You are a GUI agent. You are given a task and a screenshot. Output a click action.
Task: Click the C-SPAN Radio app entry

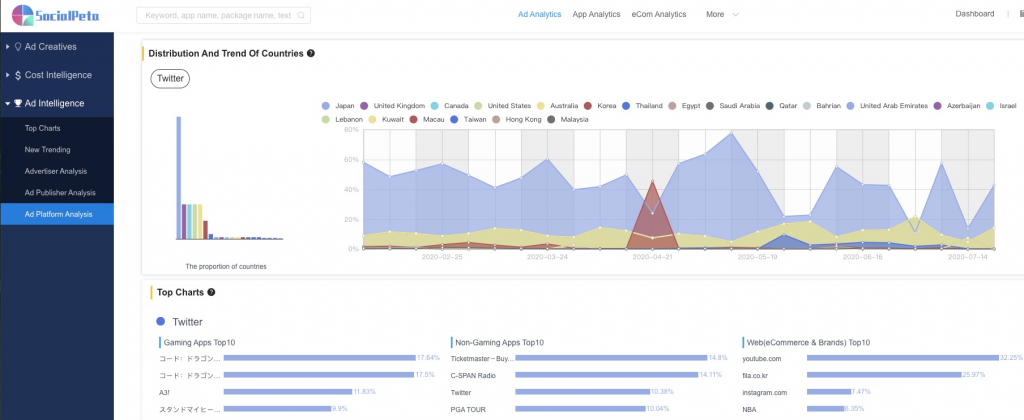[x=473, y=376]
